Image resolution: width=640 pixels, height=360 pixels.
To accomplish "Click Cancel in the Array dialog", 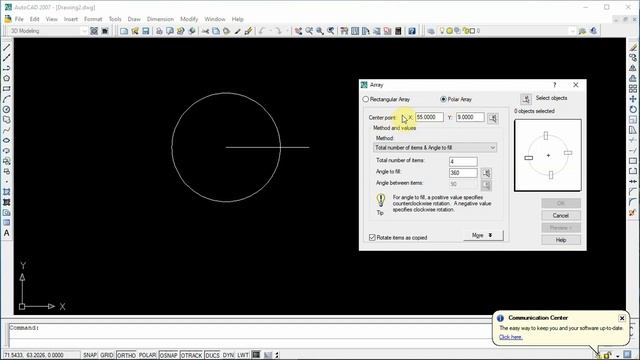I will click(x=561, y=216).
